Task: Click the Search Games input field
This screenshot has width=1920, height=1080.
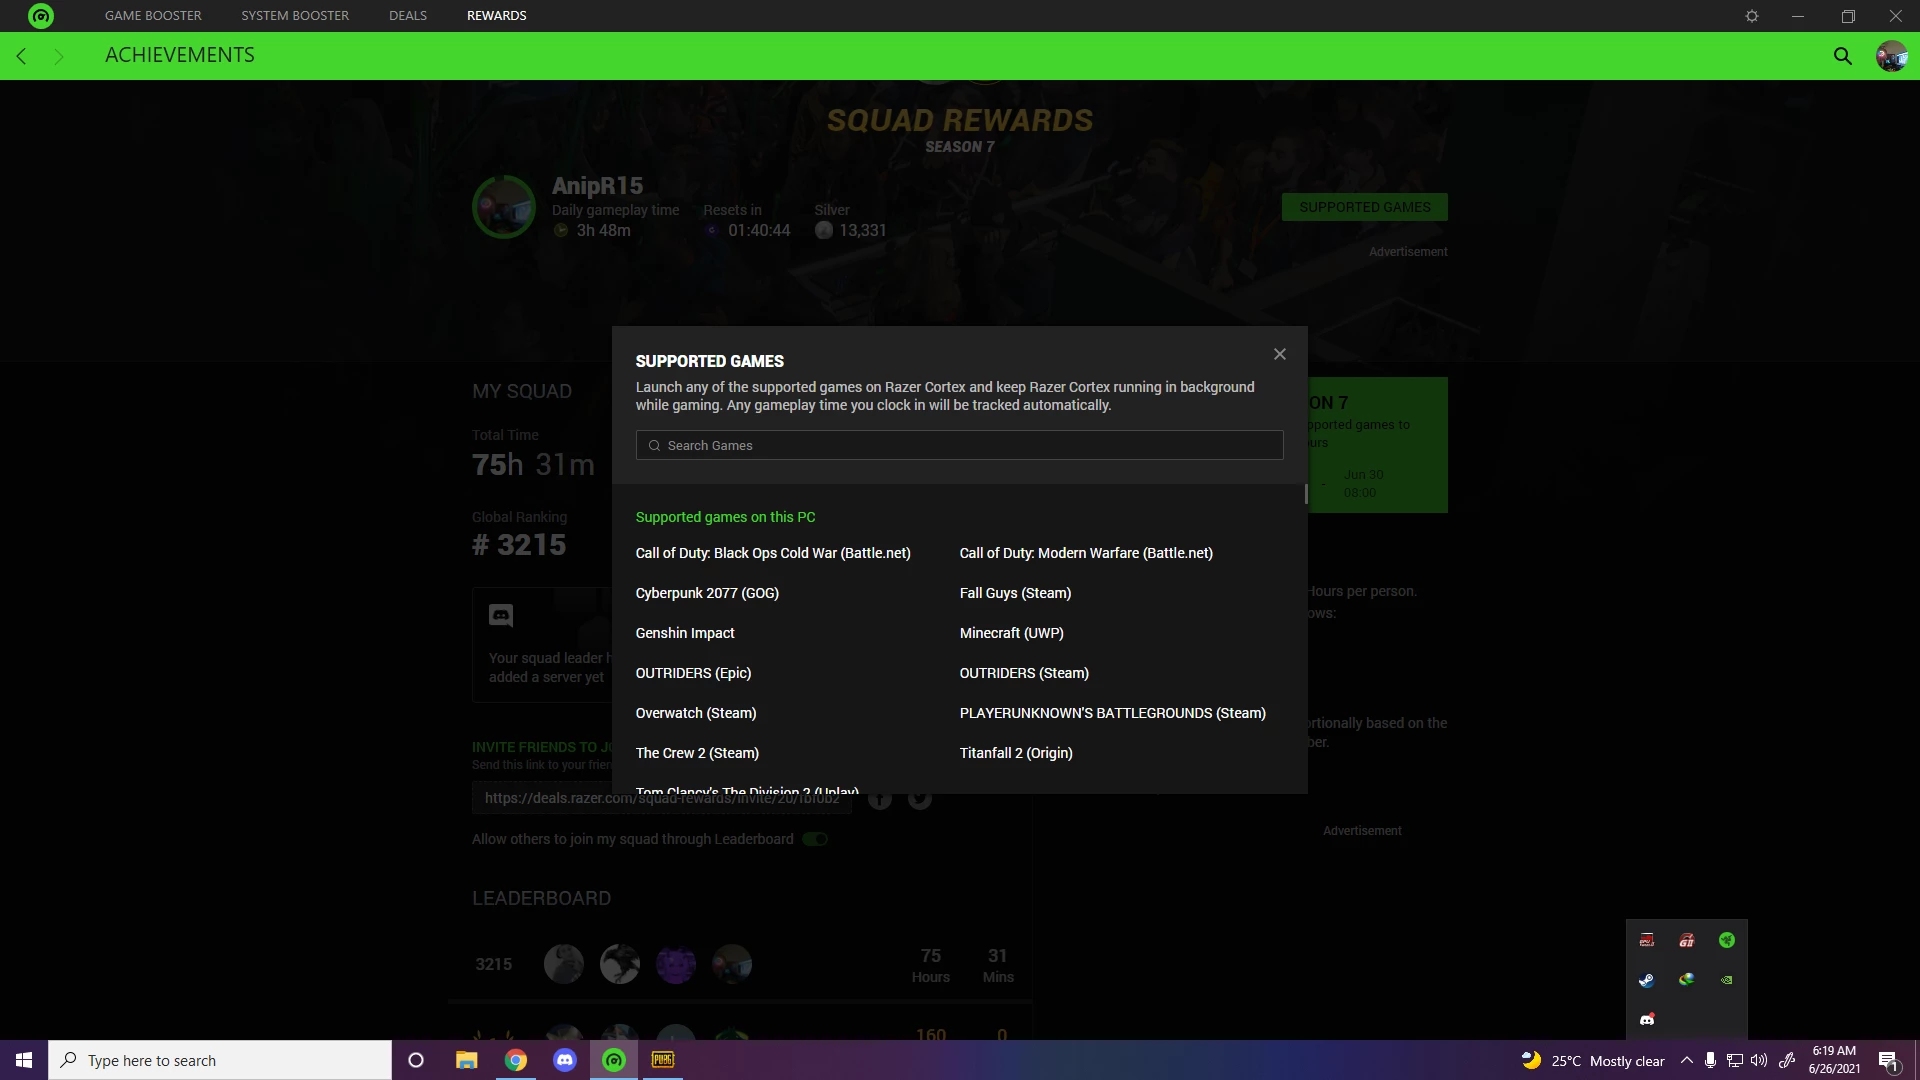Action: (x=960, y=445)
